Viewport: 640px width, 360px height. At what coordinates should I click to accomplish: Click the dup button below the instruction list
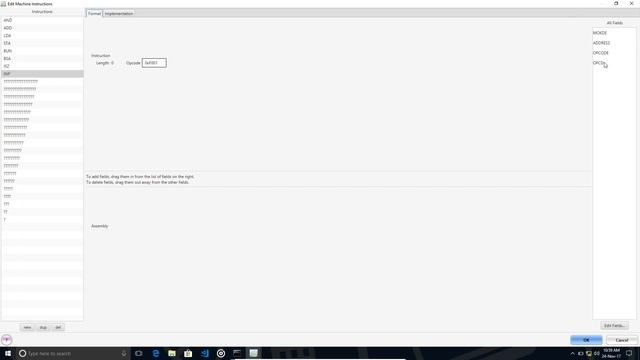click(x=43, y=327)
